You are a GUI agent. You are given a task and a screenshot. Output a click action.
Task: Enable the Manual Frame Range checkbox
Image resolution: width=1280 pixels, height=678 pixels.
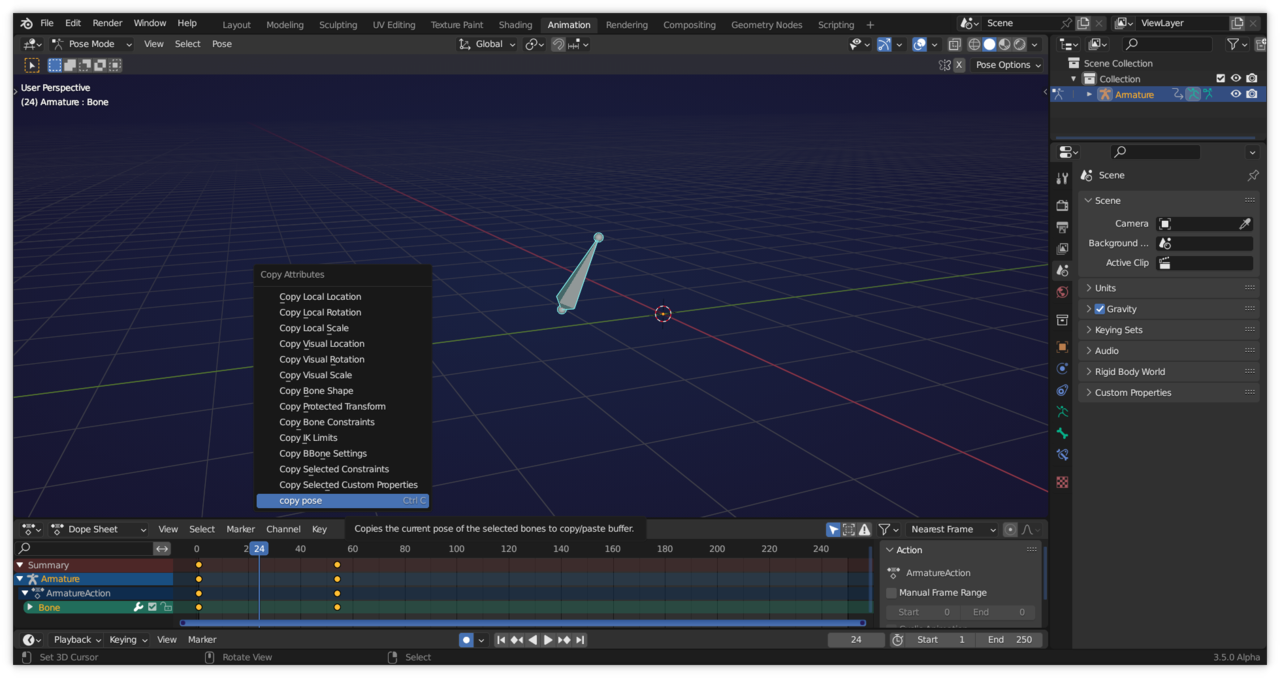(x=892, y=593)
